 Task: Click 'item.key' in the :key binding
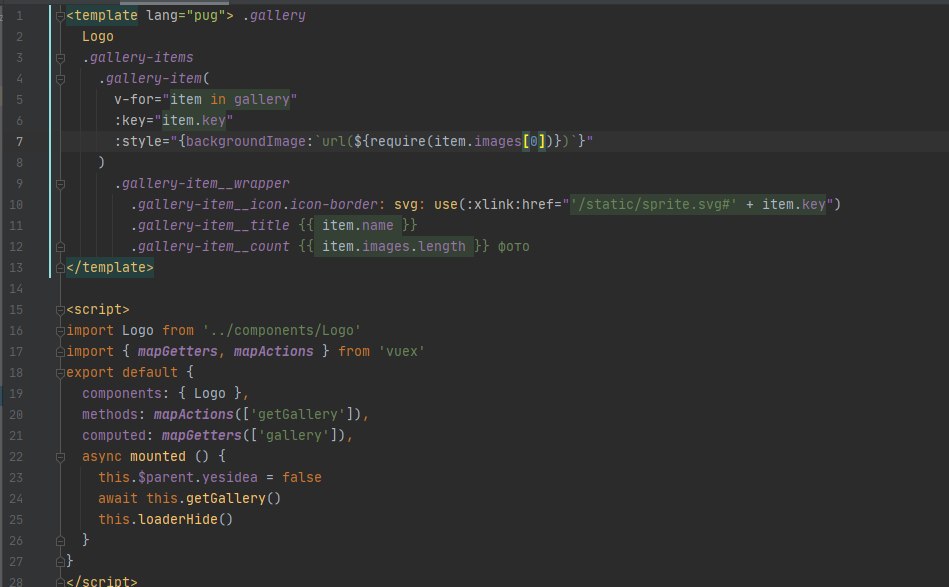[x=194, y=120]
